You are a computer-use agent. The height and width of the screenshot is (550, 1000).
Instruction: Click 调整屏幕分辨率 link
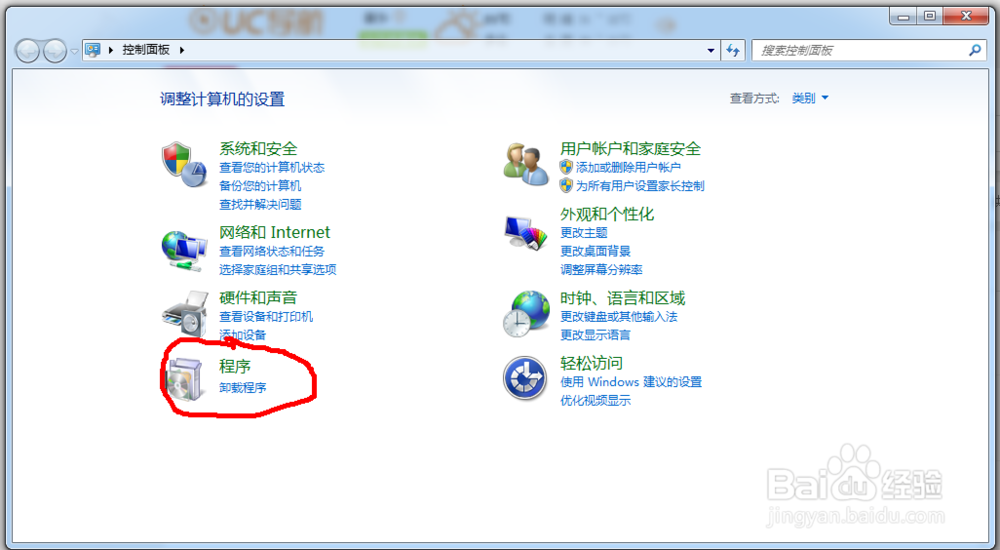[601, 269]
